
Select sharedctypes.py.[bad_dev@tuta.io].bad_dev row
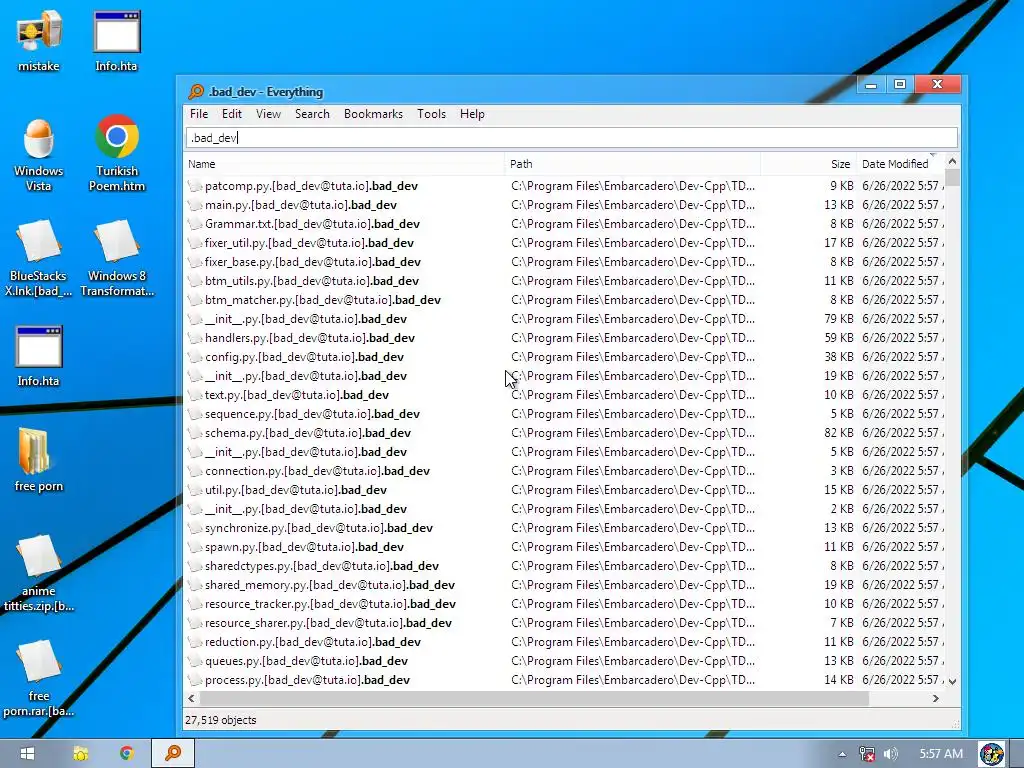[564, 566]
